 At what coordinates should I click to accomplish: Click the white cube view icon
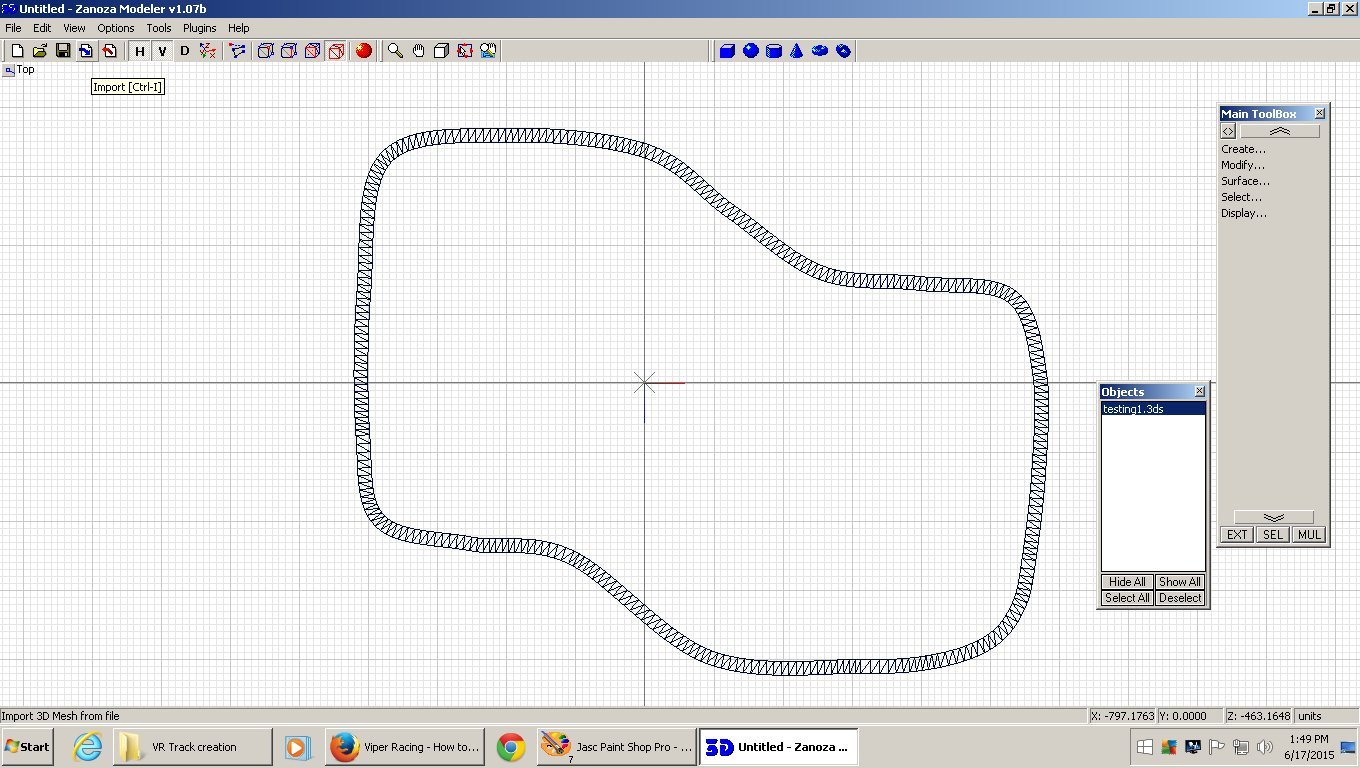[441, 51]
